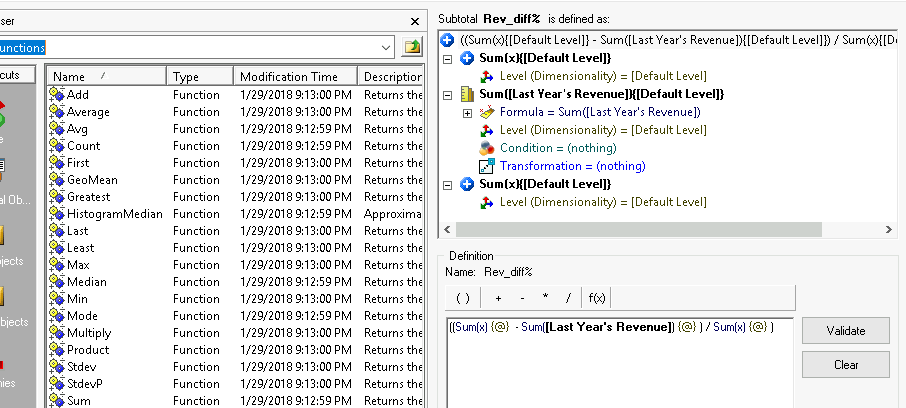This screenshot has height=408, width=906.
Task: Click the horizontal scrollbar right arrow
Action: (889, 229)
